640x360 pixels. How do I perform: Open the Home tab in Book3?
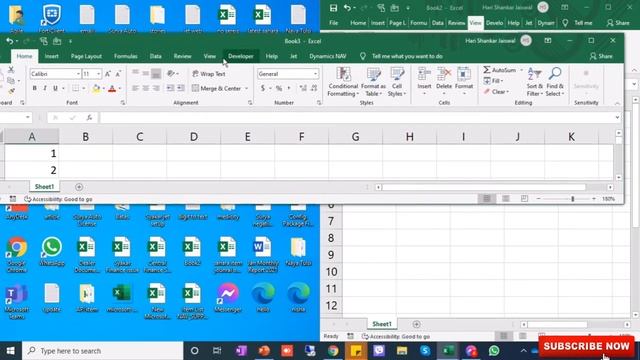24,56
